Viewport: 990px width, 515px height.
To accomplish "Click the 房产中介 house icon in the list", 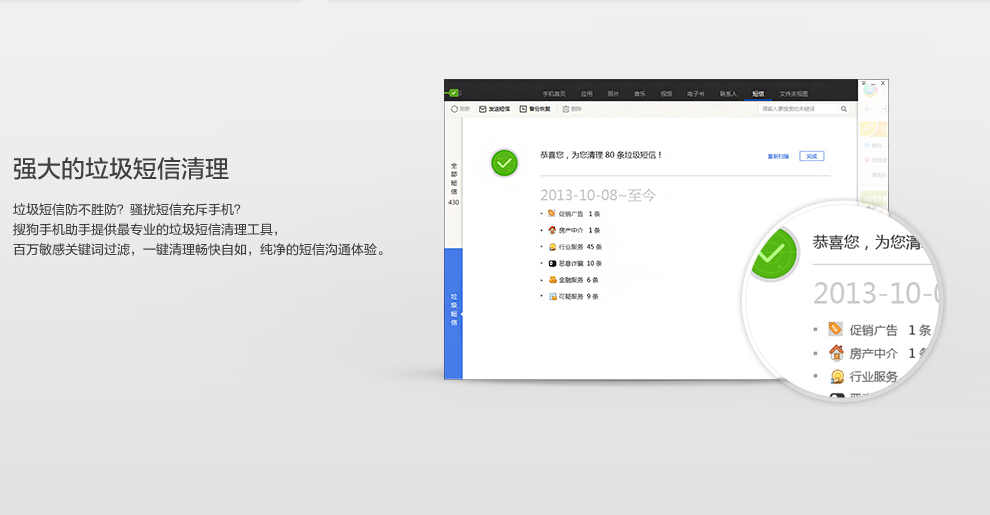I will [551, 230].
